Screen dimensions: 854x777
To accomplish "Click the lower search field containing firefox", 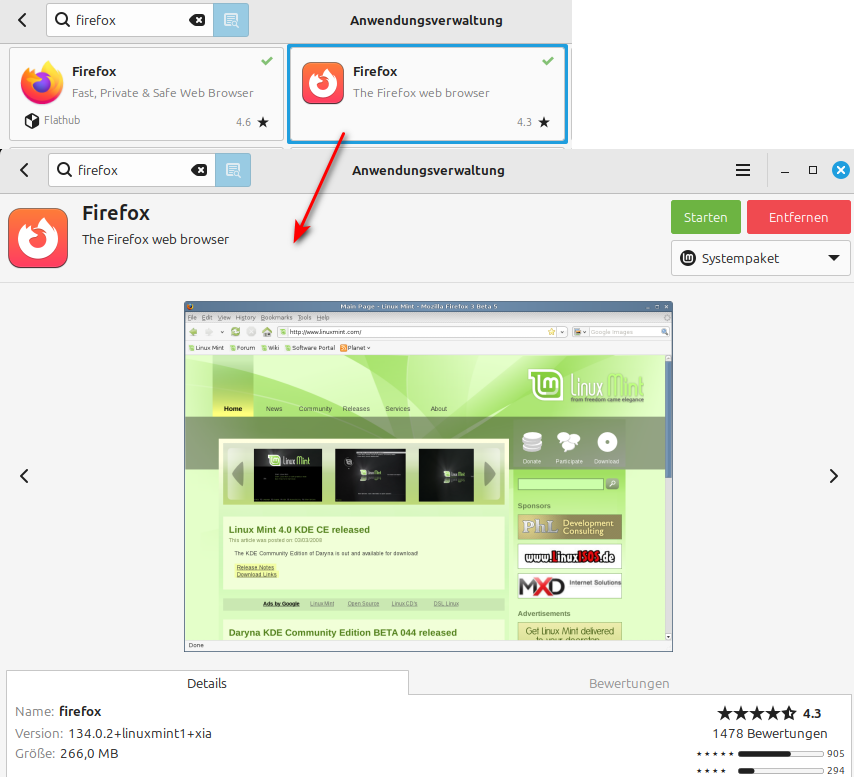I will (x=132, y=170).
